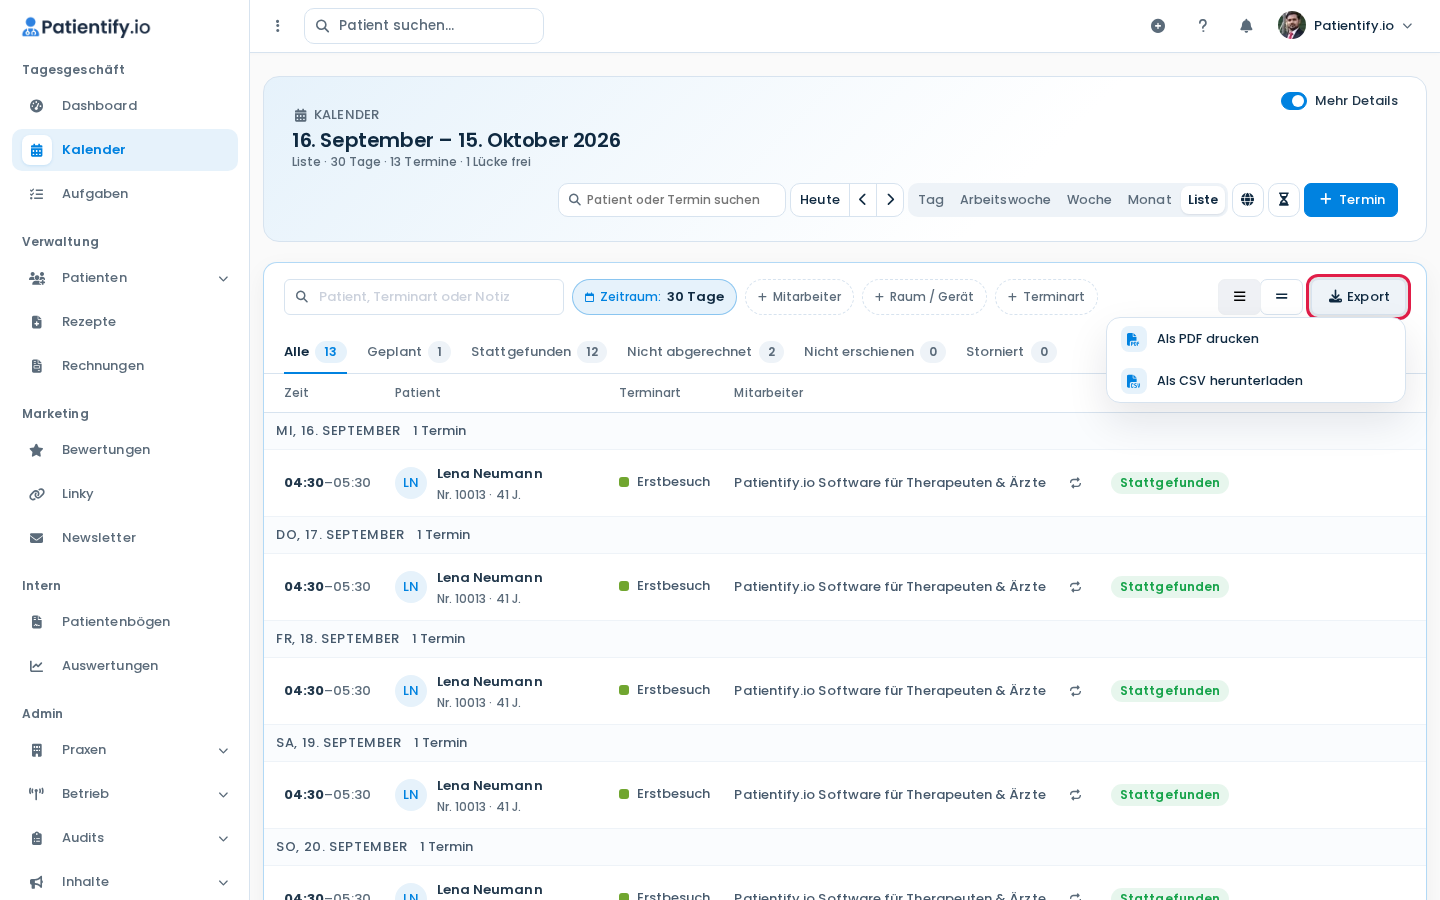The image size is (1440, 900).
Task: Click the globe icon in calendar toolbar
Action: pyautogui.click(x=1248, y=200)
